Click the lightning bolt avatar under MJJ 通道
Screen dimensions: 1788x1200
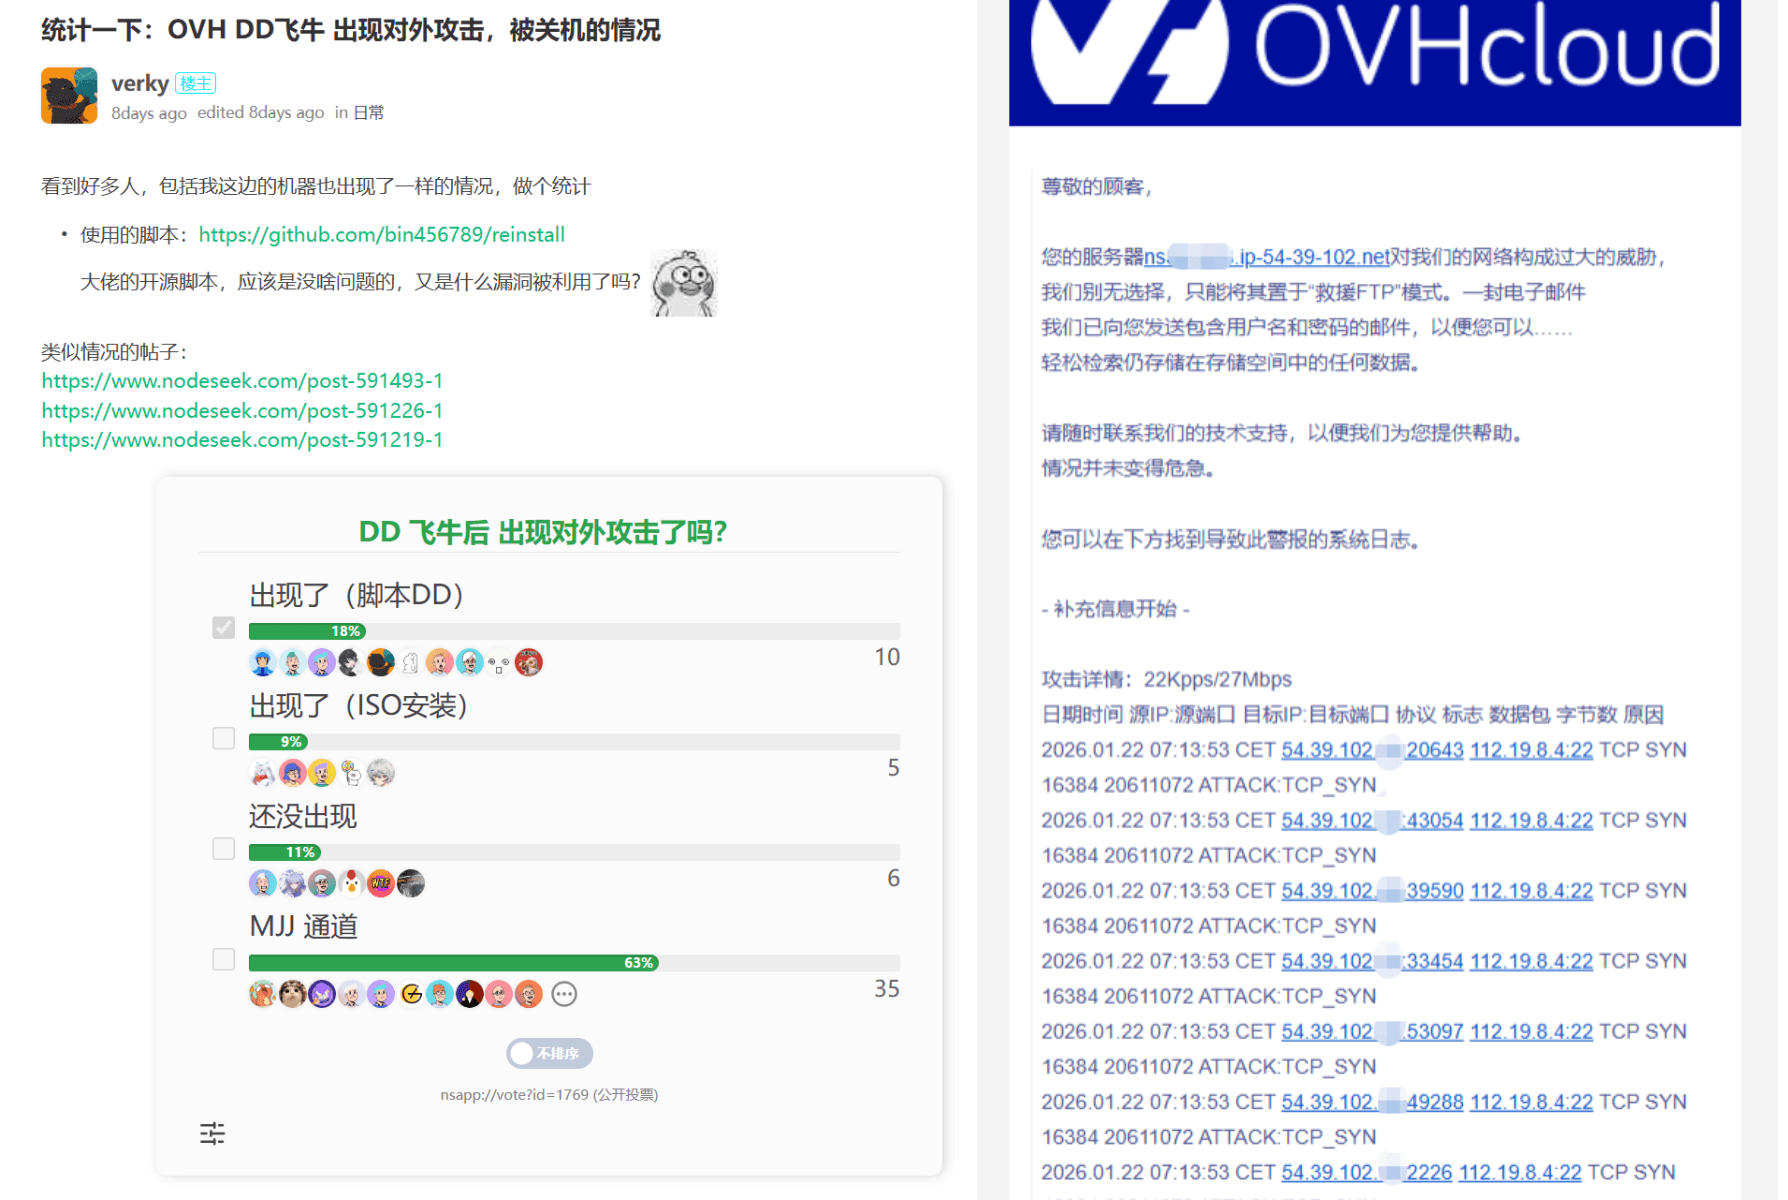[x=411, y=994]
